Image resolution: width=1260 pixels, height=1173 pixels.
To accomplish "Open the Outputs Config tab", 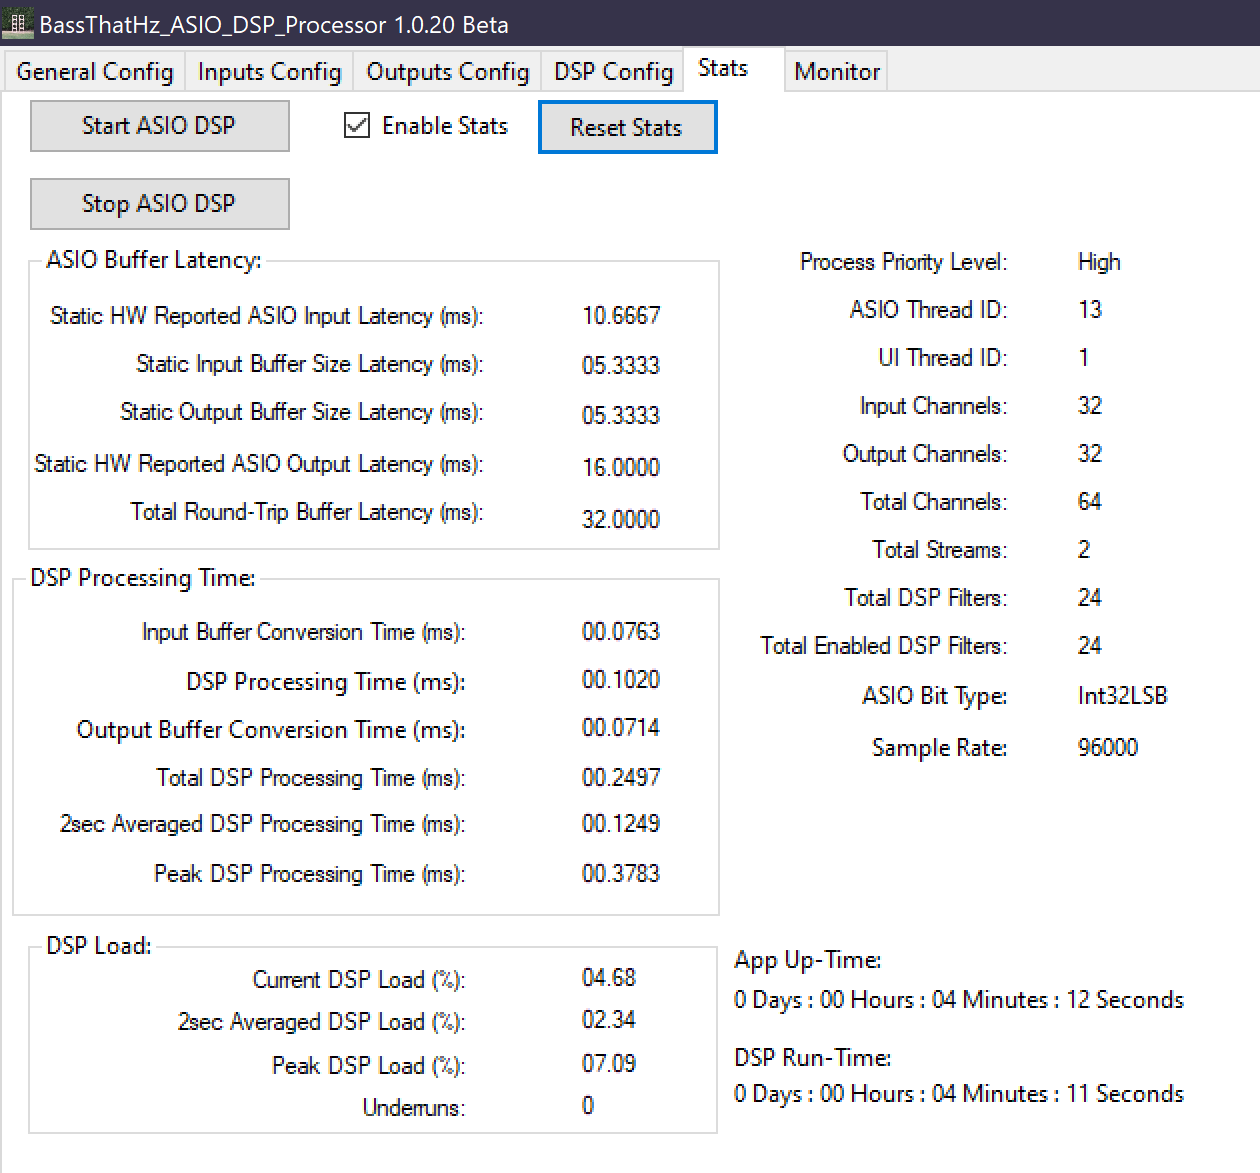I will point(447,72).
